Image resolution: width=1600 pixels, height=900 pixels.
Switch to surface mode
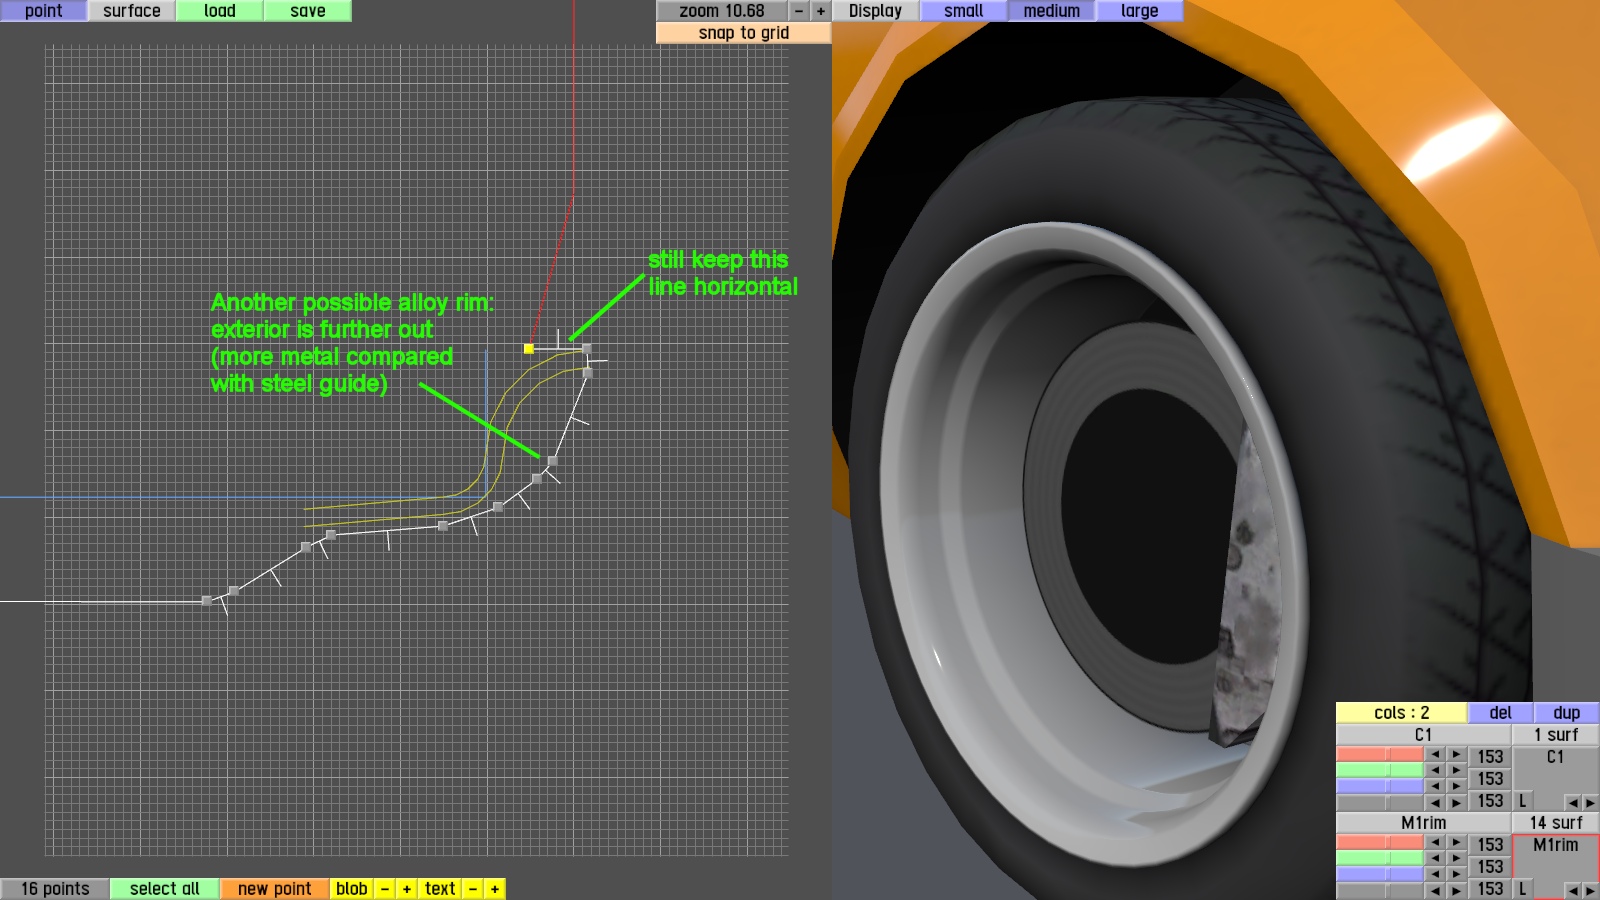(131, 11)
